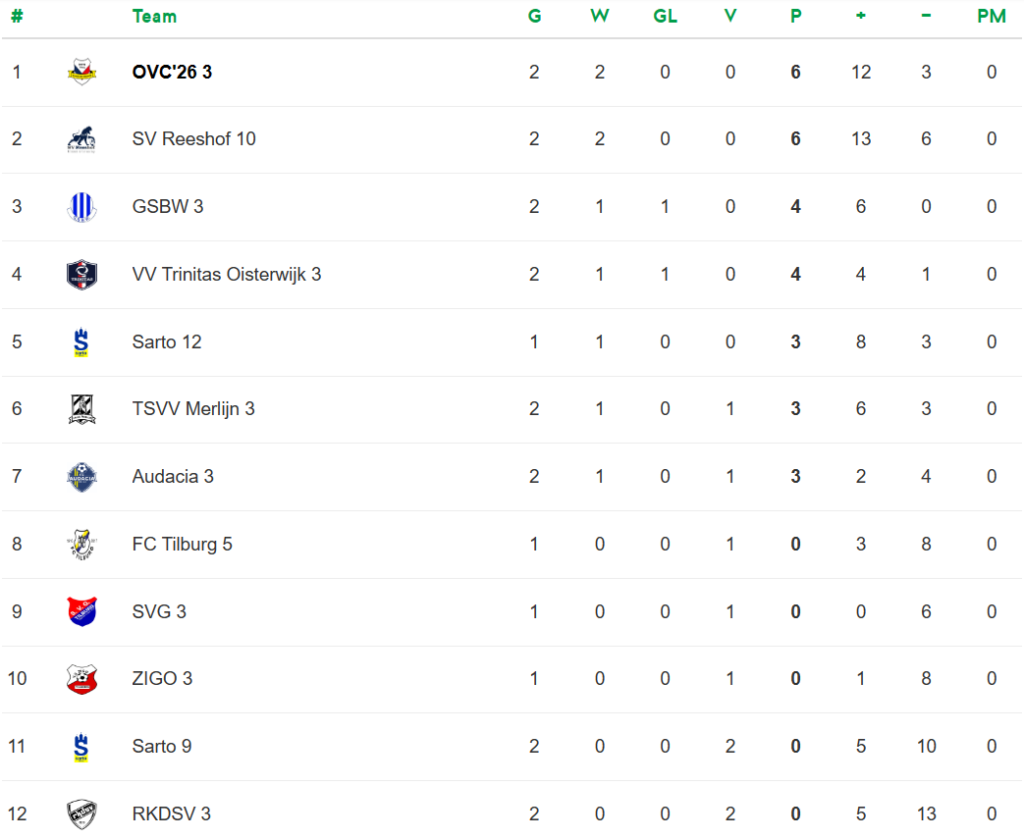Click the SV Reeshof 10 club crest
The image size is (1024, 839).
coord(81,139)
